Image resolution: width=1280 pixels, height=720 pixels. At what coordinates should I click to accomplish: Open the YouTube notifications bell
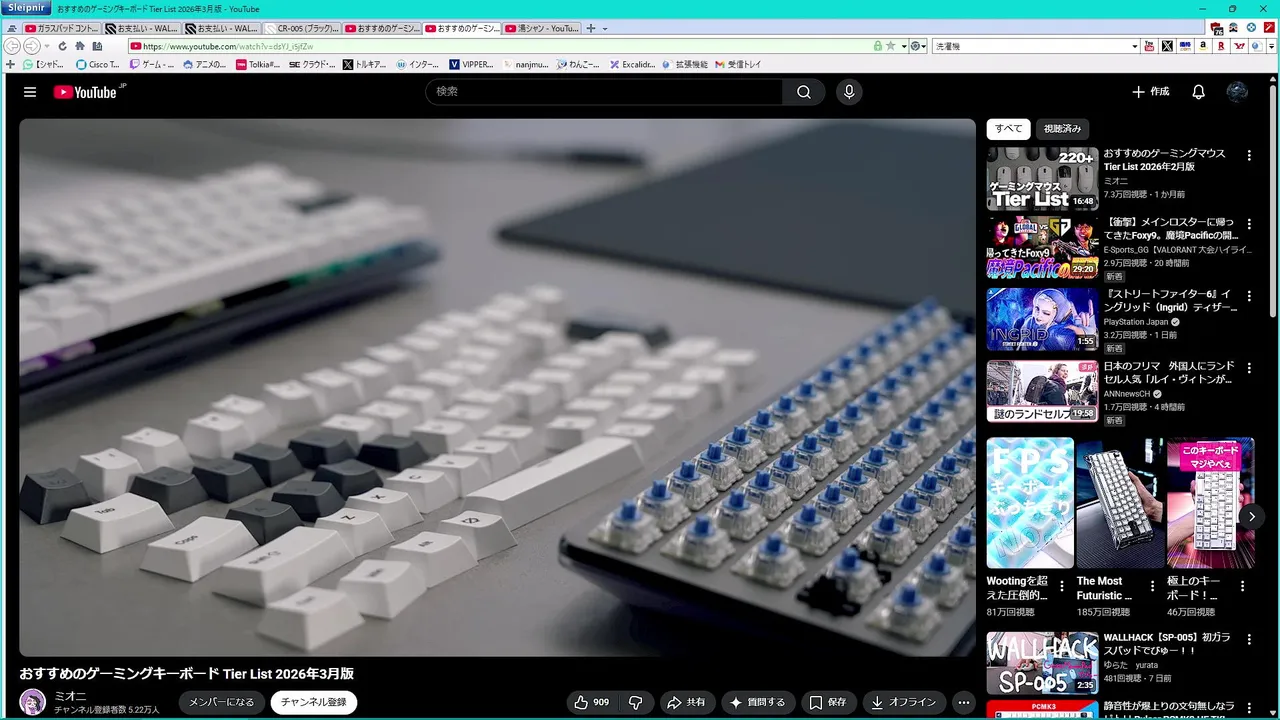1198,92
